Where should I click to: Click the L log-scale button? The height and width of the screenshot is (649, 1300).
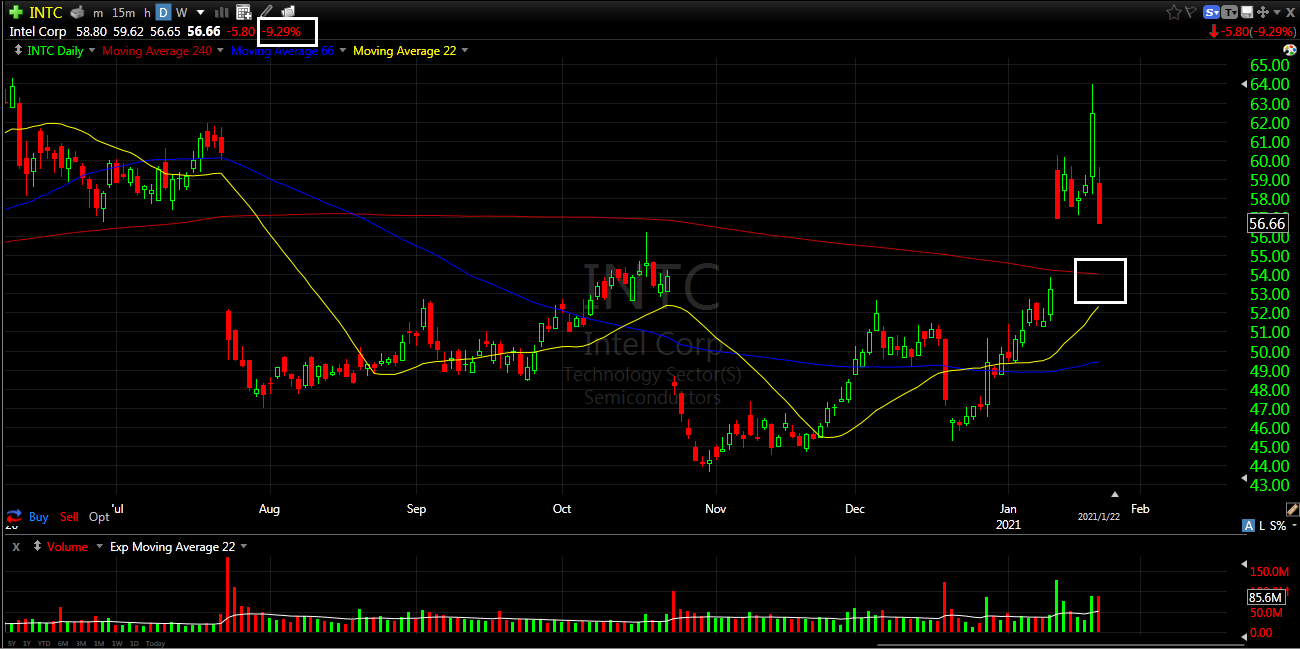click(x=1261, y=526)
